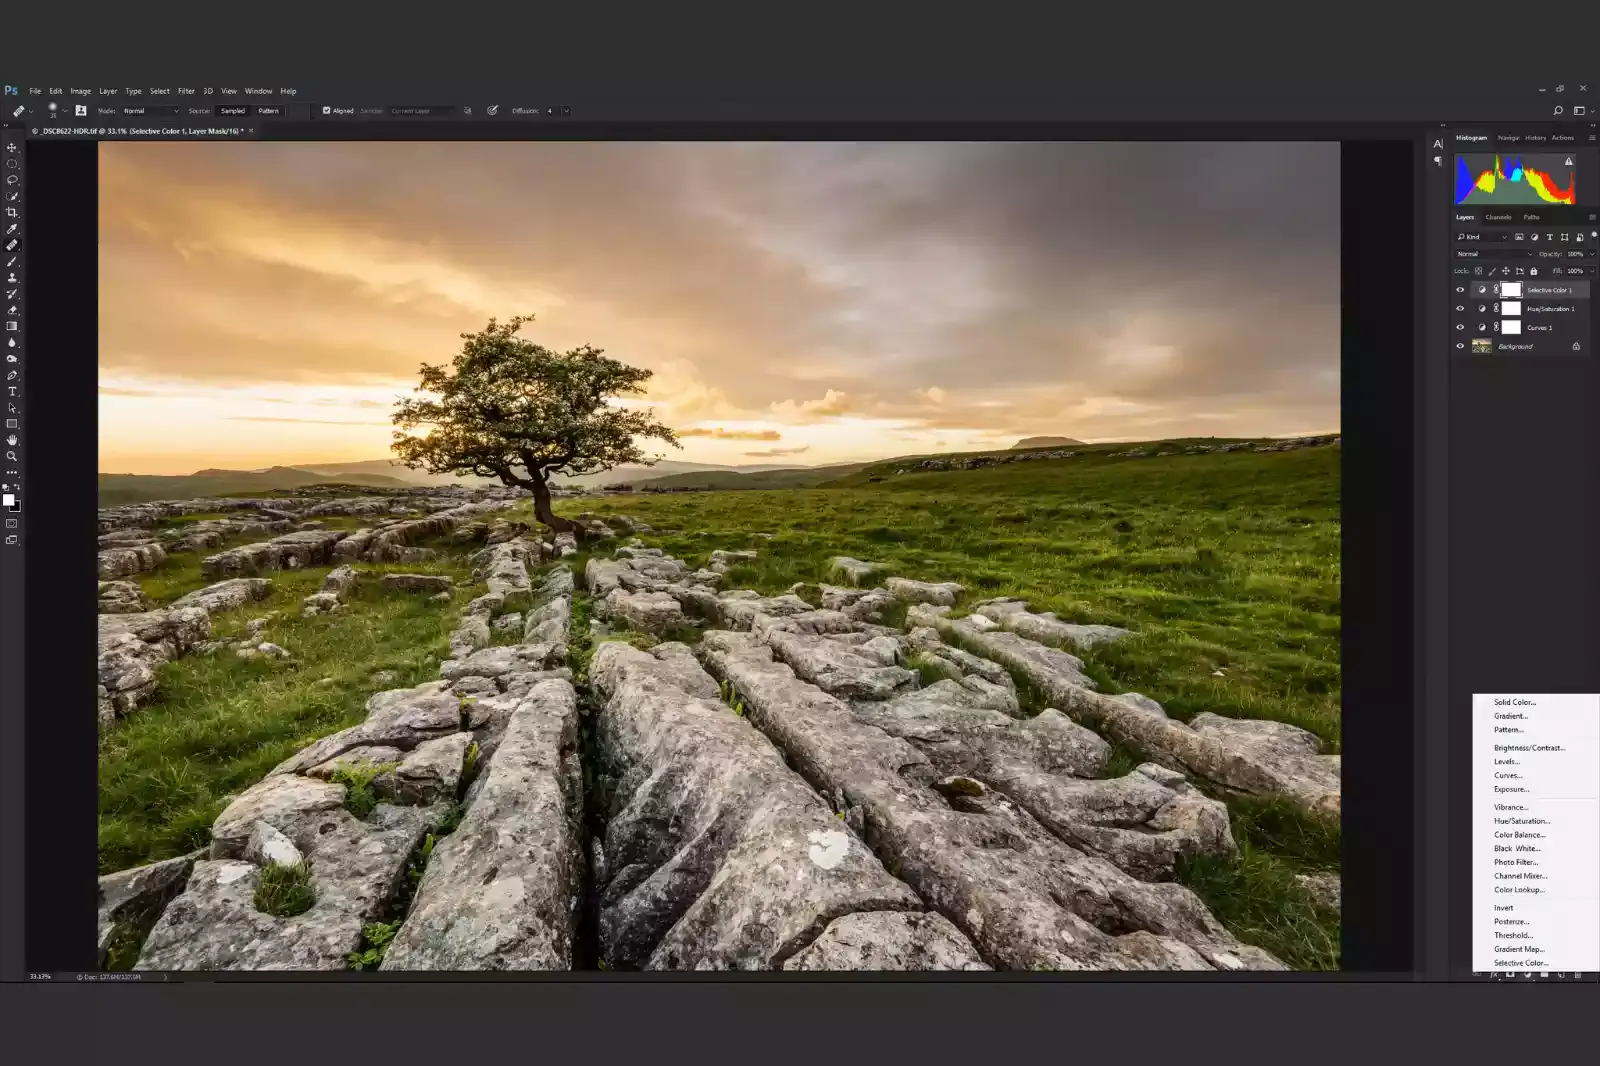Image resolution: width=1600 pixels, height=1066 pixels.
Task: Select the Eyedropper tool
Action: pos(12,229)
